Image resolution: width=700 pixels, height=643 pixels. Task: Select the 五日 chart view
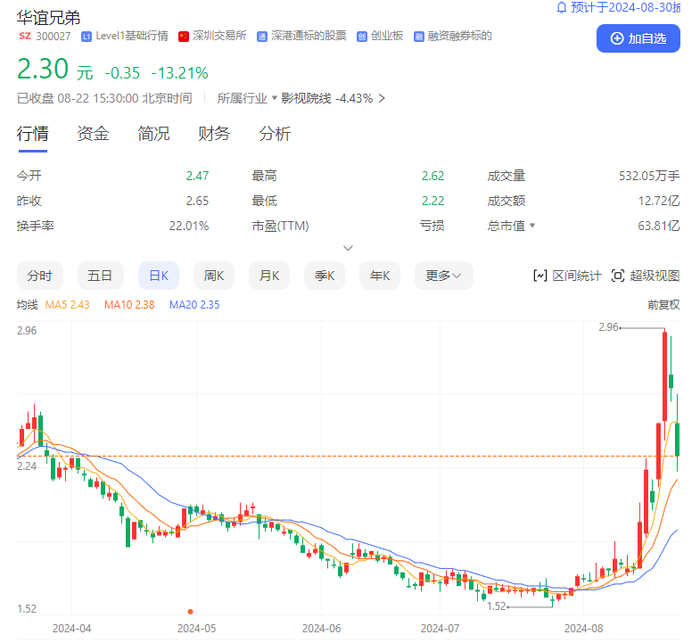point(100,276)
